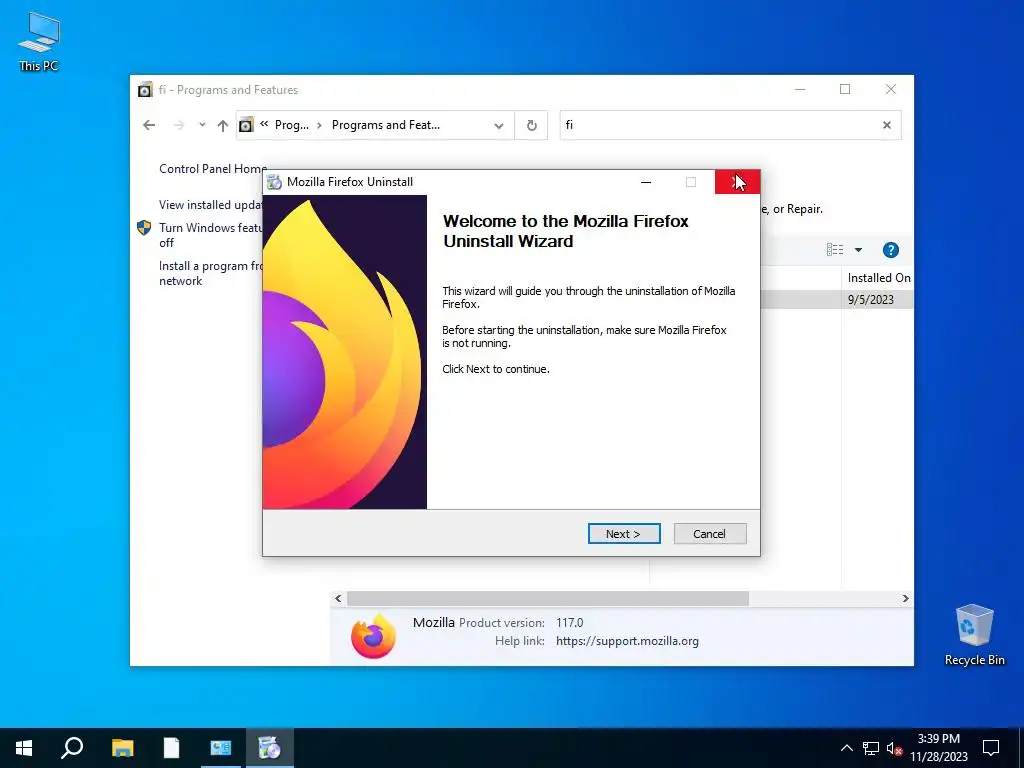Viewport: 1024px width, 768px height.
Task: Open taskbar Search
Action: [72, 748]
